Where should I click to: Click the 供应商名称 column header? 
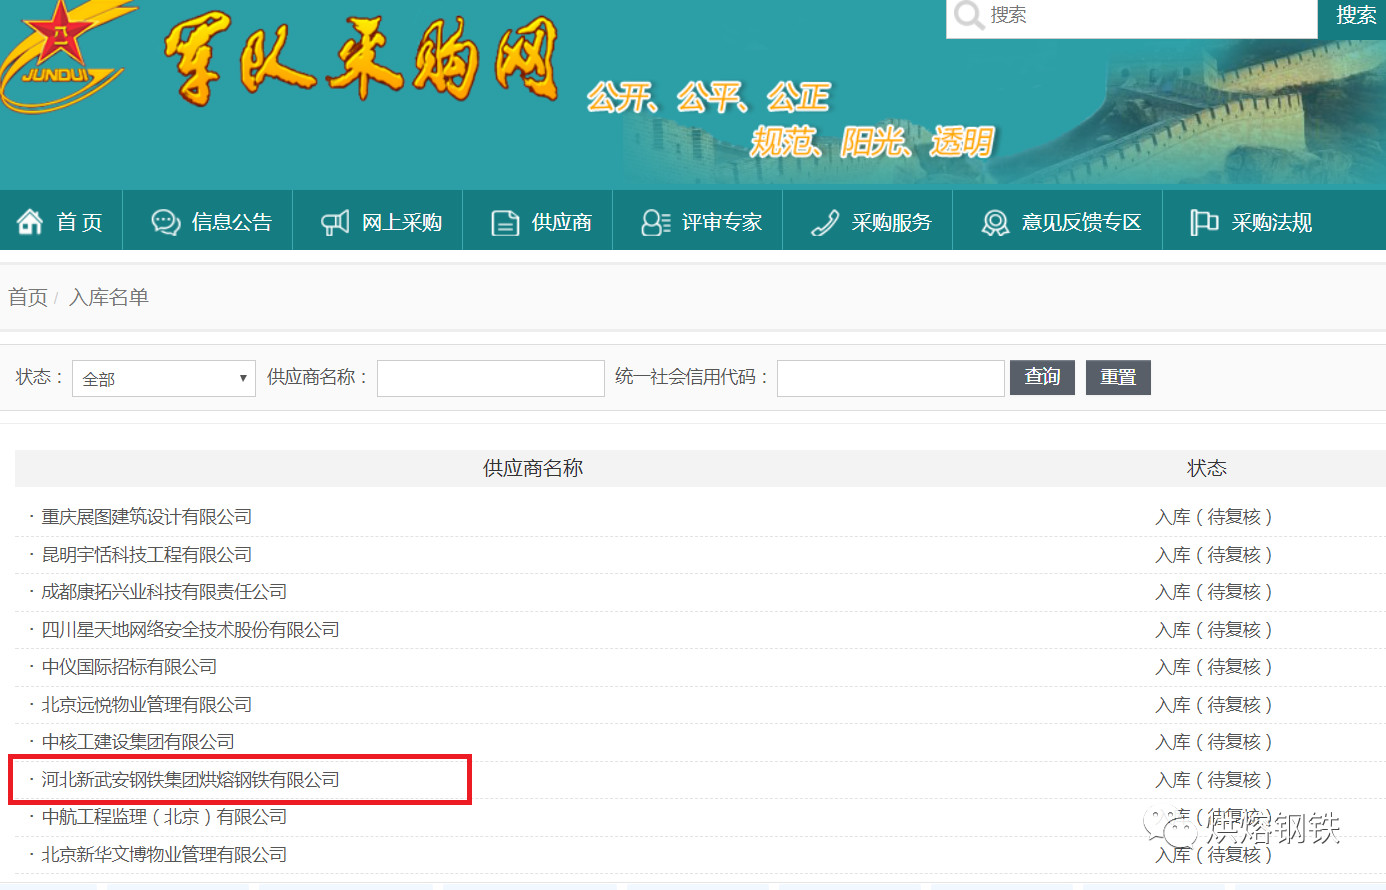point(533,468)
